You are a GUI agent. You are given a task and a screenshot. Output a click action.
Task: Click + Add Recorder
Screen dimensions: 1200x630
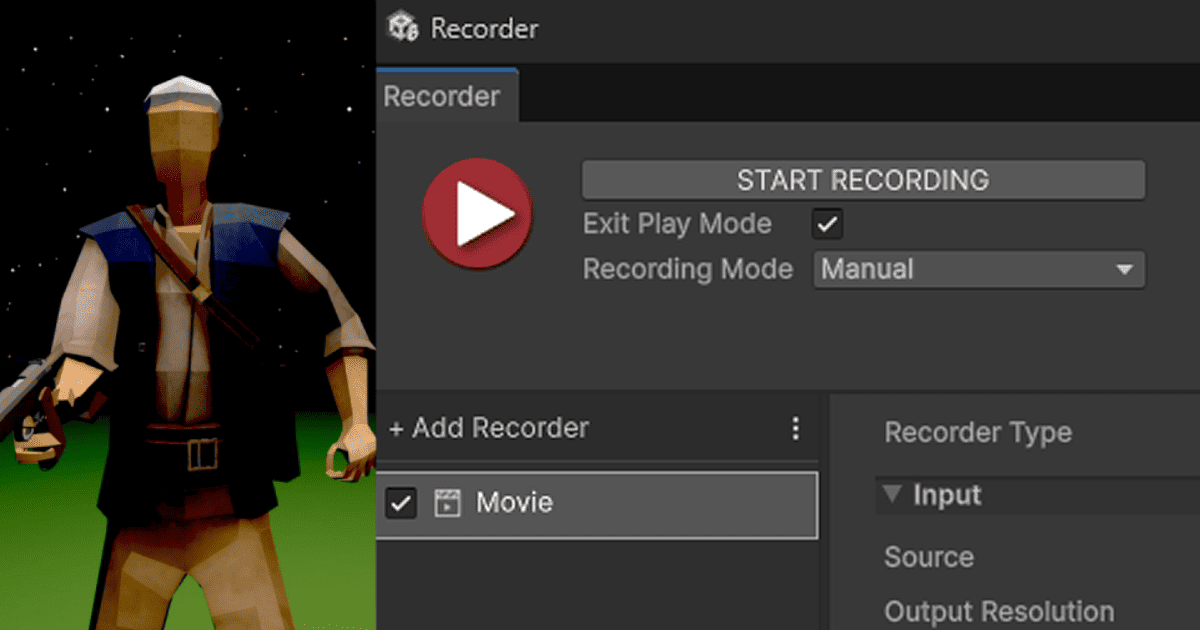pos(488,429)
